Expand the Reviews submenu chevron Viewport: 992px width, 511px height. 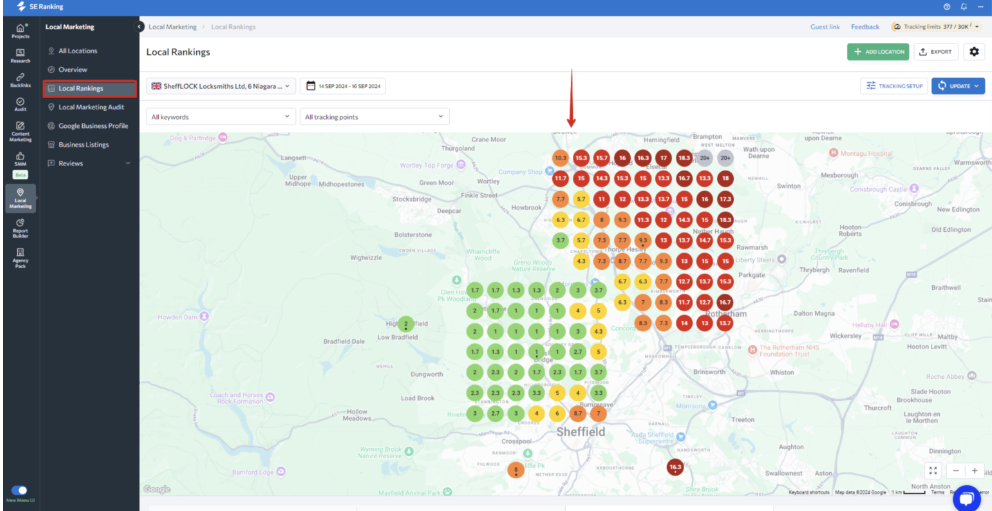(x=128, y=163)
